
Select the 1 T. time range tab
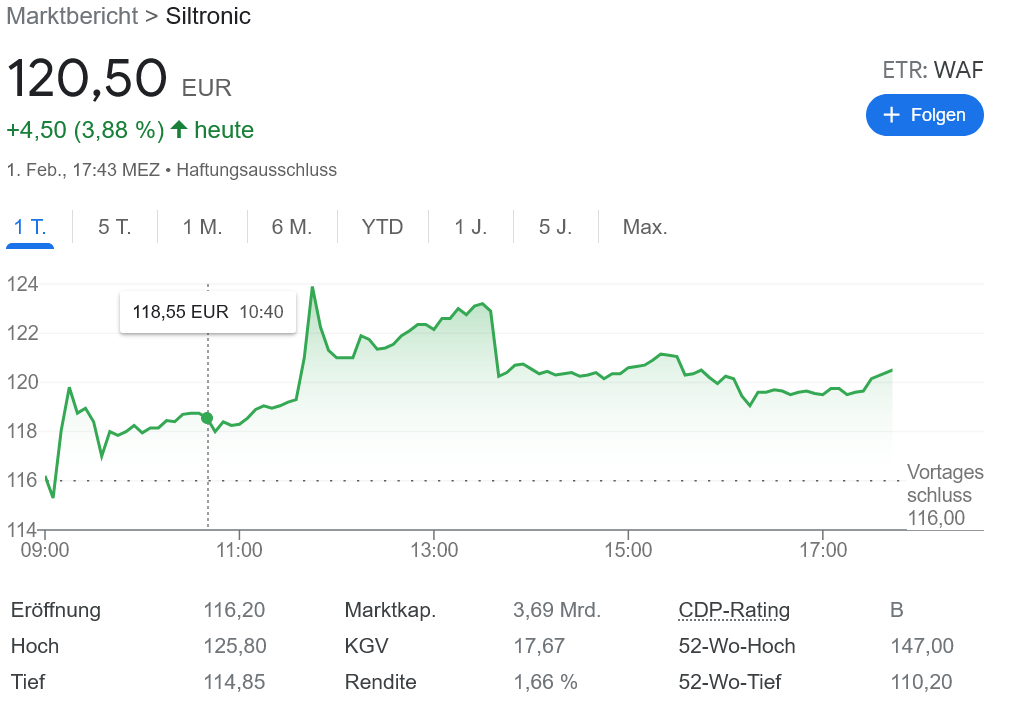pyautogui.click(x=30, y=227)
